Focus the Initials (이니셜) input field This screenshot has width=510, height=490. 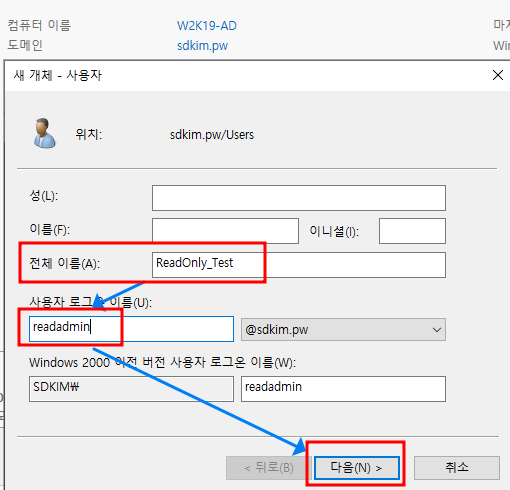pyautogui.click(x=412, y=231)
